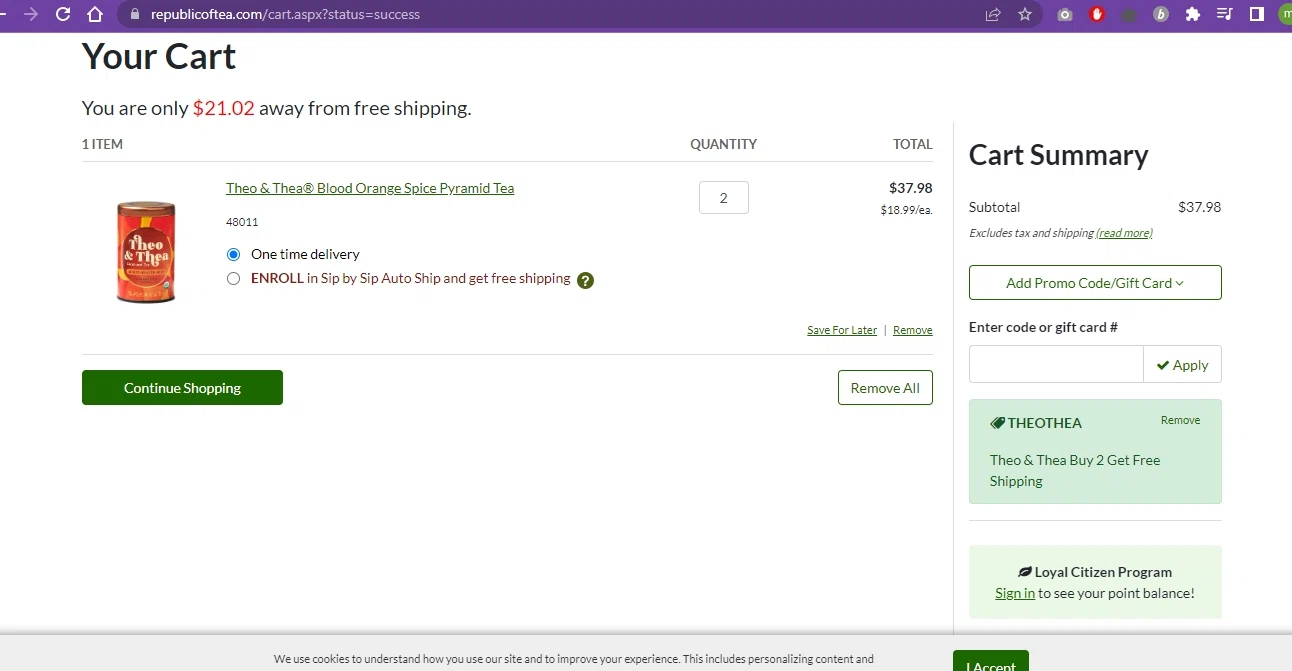Enroll in Sip by Sip Auto Ship
1292x671 pixels.
tap(234, 279)
